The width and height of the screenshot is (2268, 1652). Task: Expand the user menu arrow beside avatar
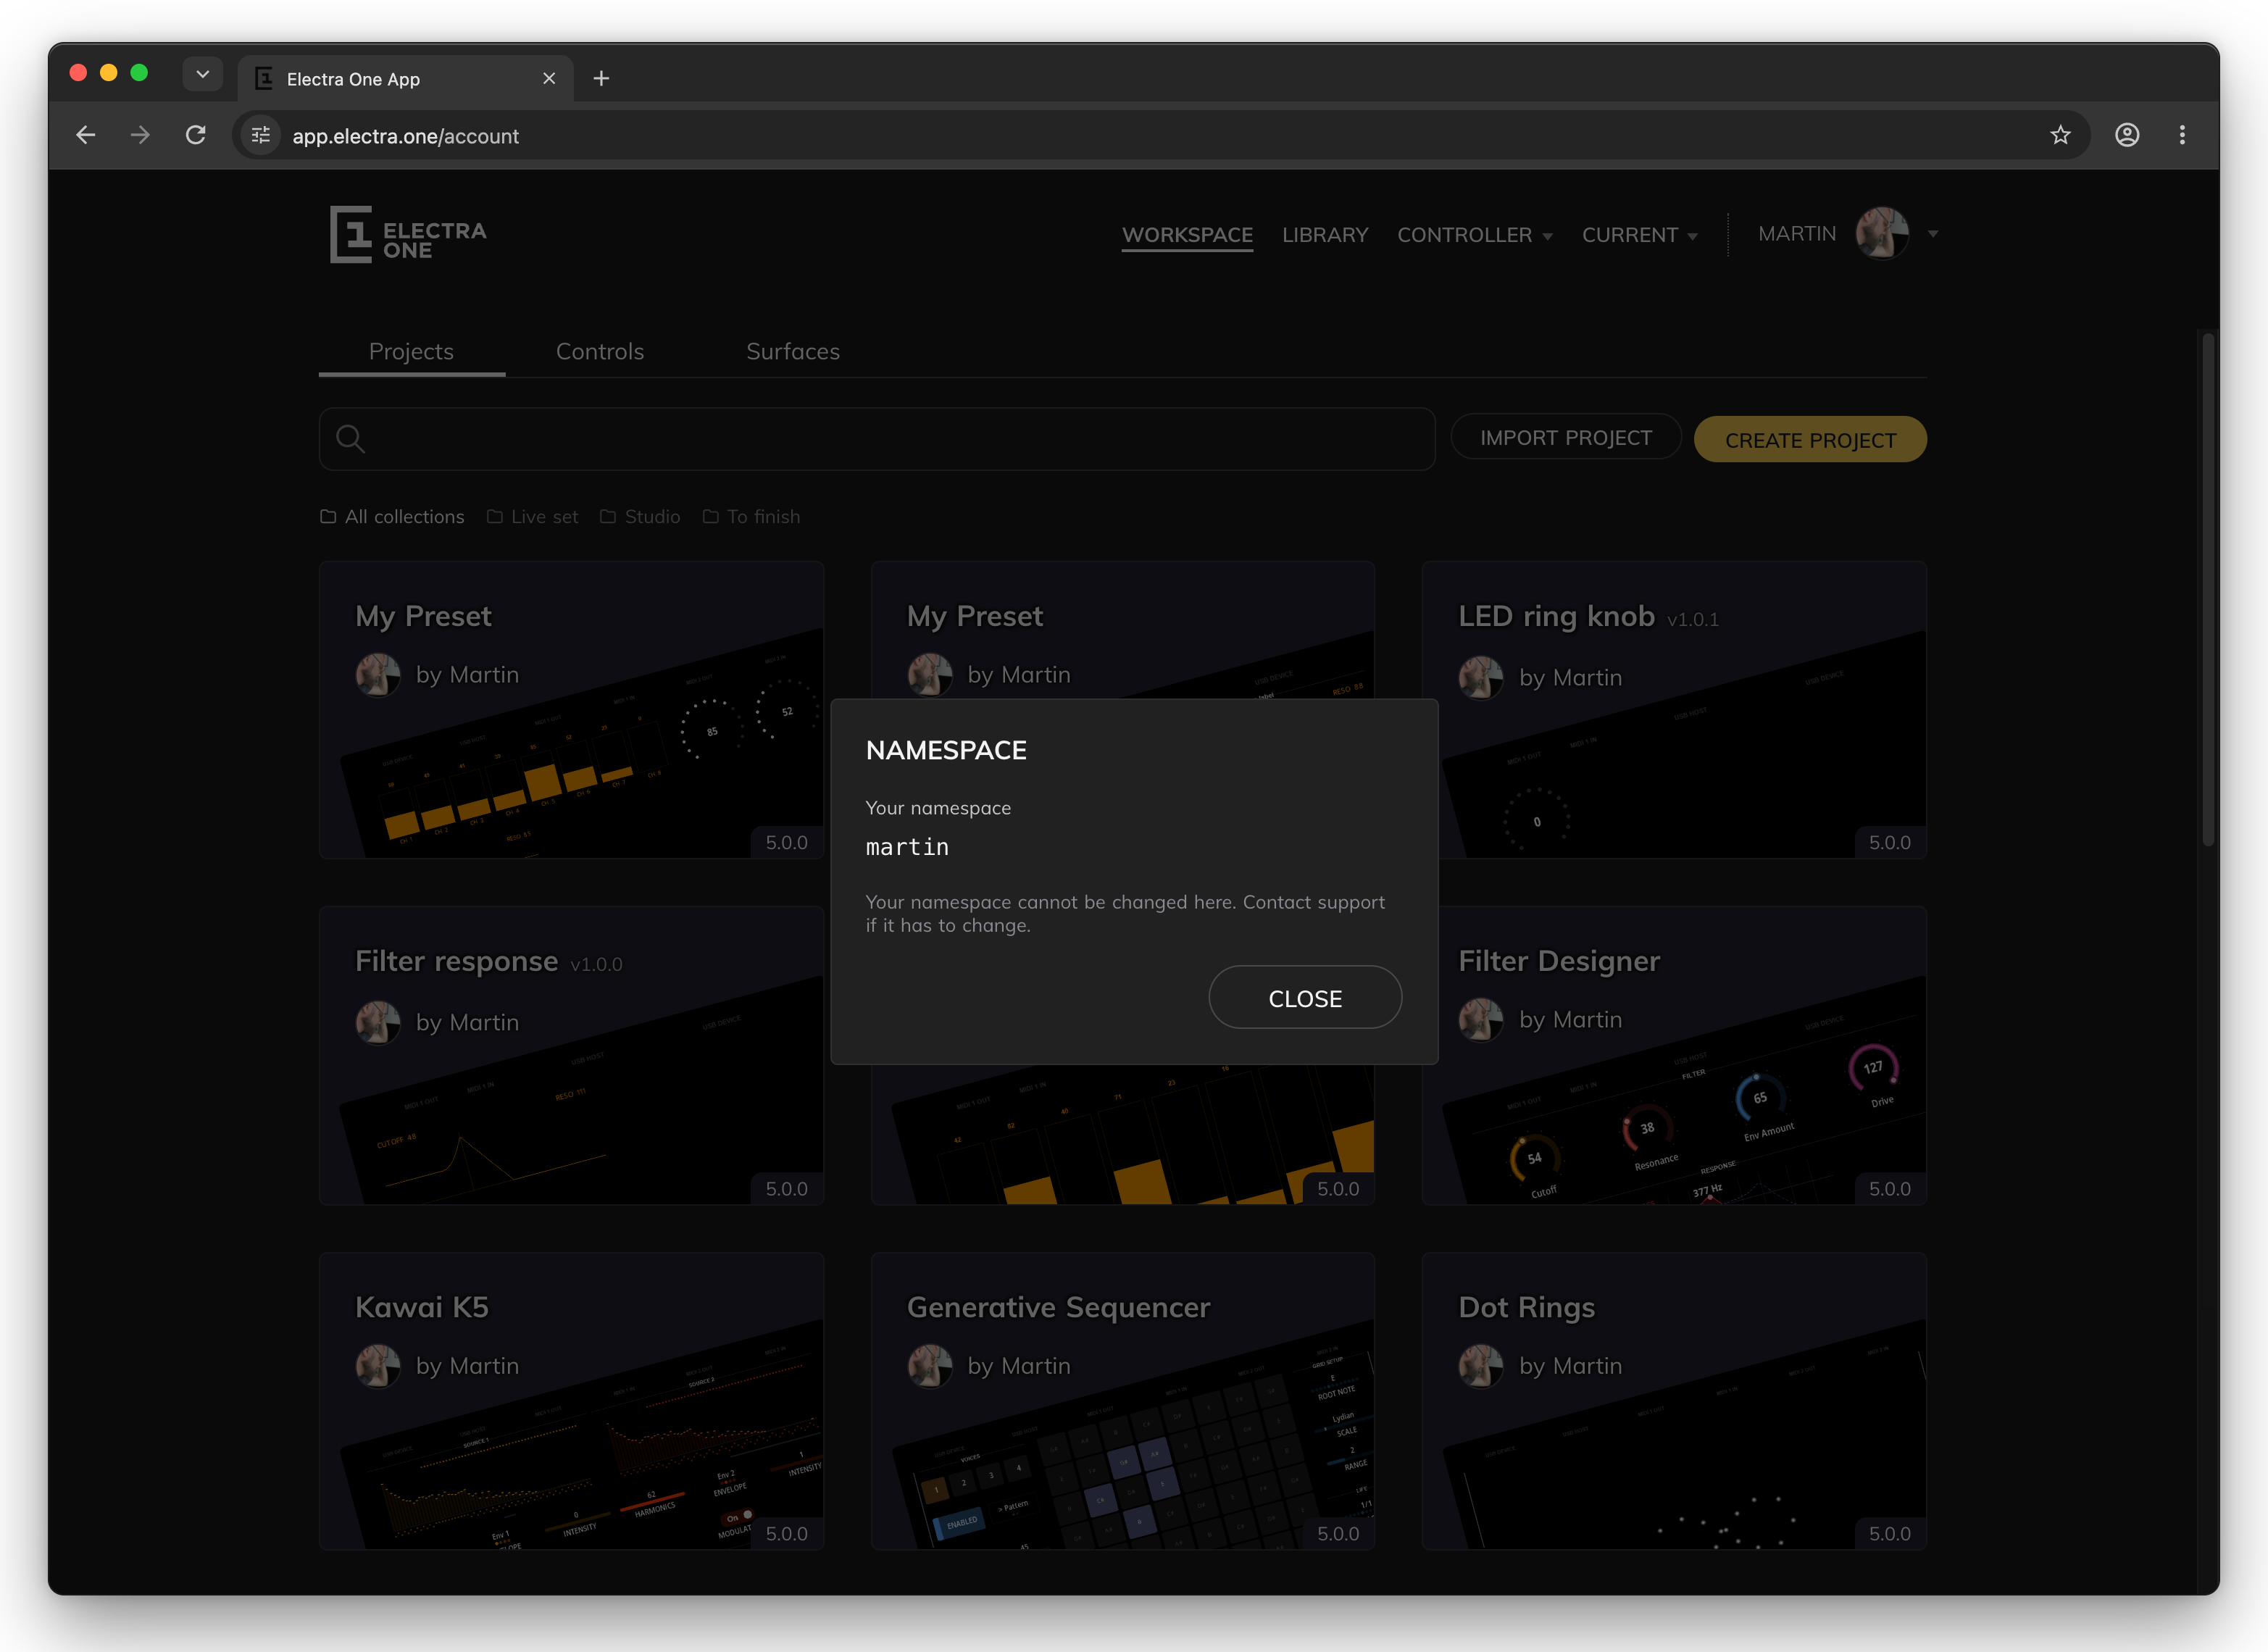[x=1933, y=234]
